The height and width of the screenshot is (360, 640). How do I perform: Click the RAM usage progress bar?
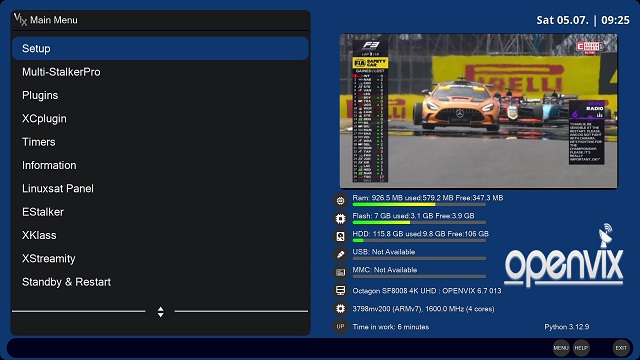[419, 204]
